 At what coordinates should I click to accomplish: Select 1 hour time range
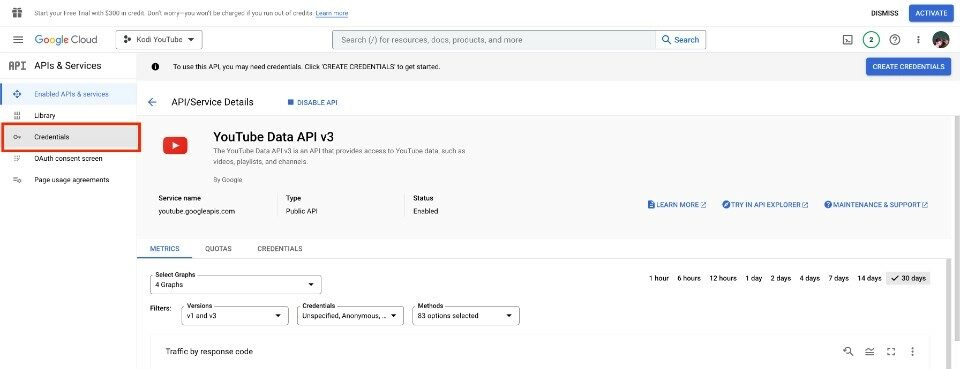coord(659,278)
